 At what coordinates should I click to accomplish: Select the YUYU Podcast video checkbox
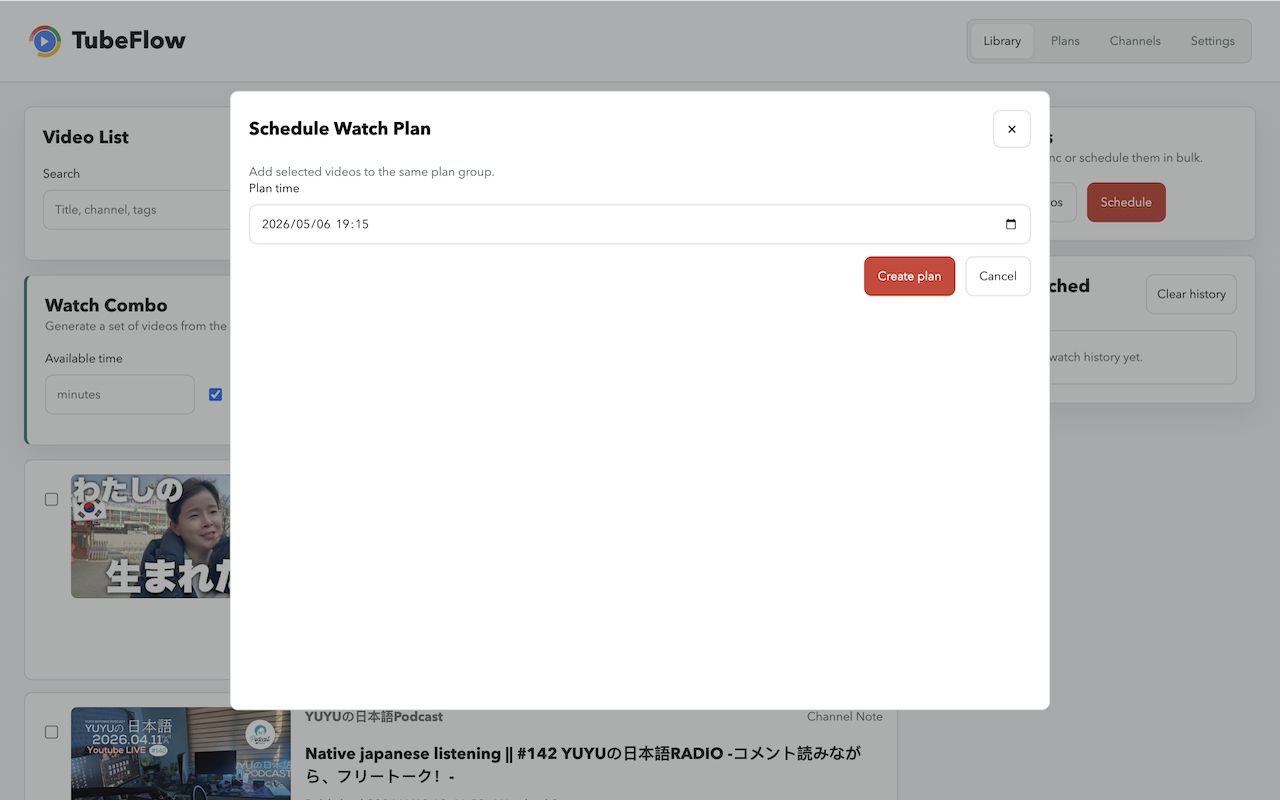(51, 732)
